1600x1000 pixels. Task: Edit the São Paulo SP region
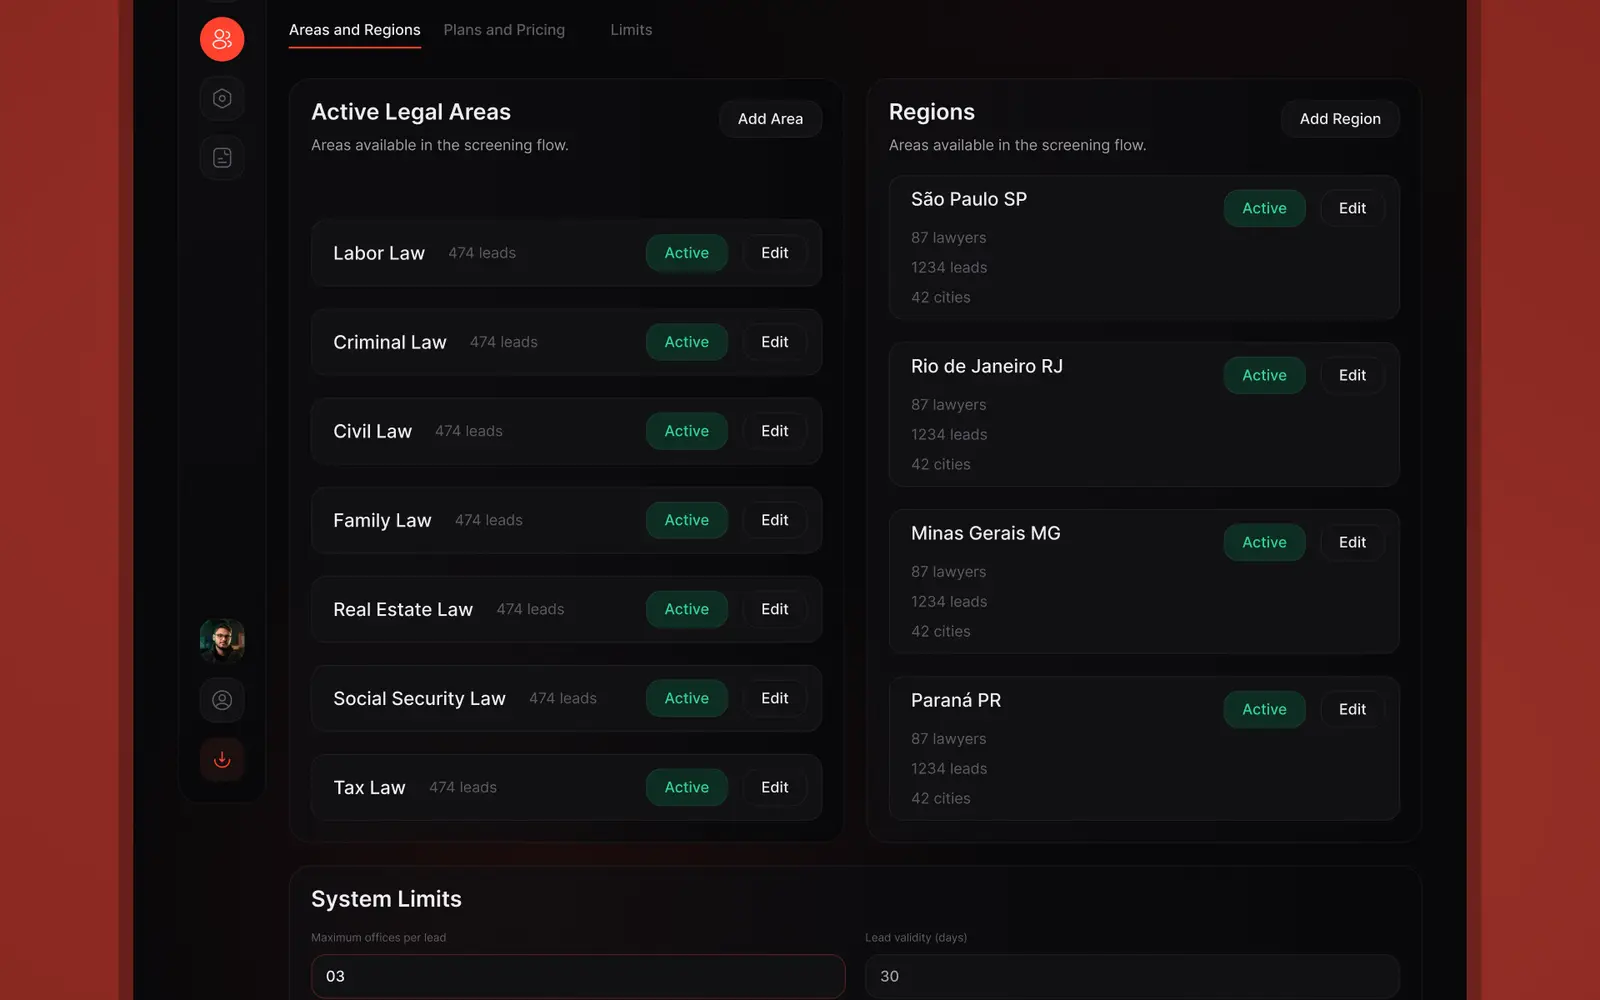[1353, 208]
